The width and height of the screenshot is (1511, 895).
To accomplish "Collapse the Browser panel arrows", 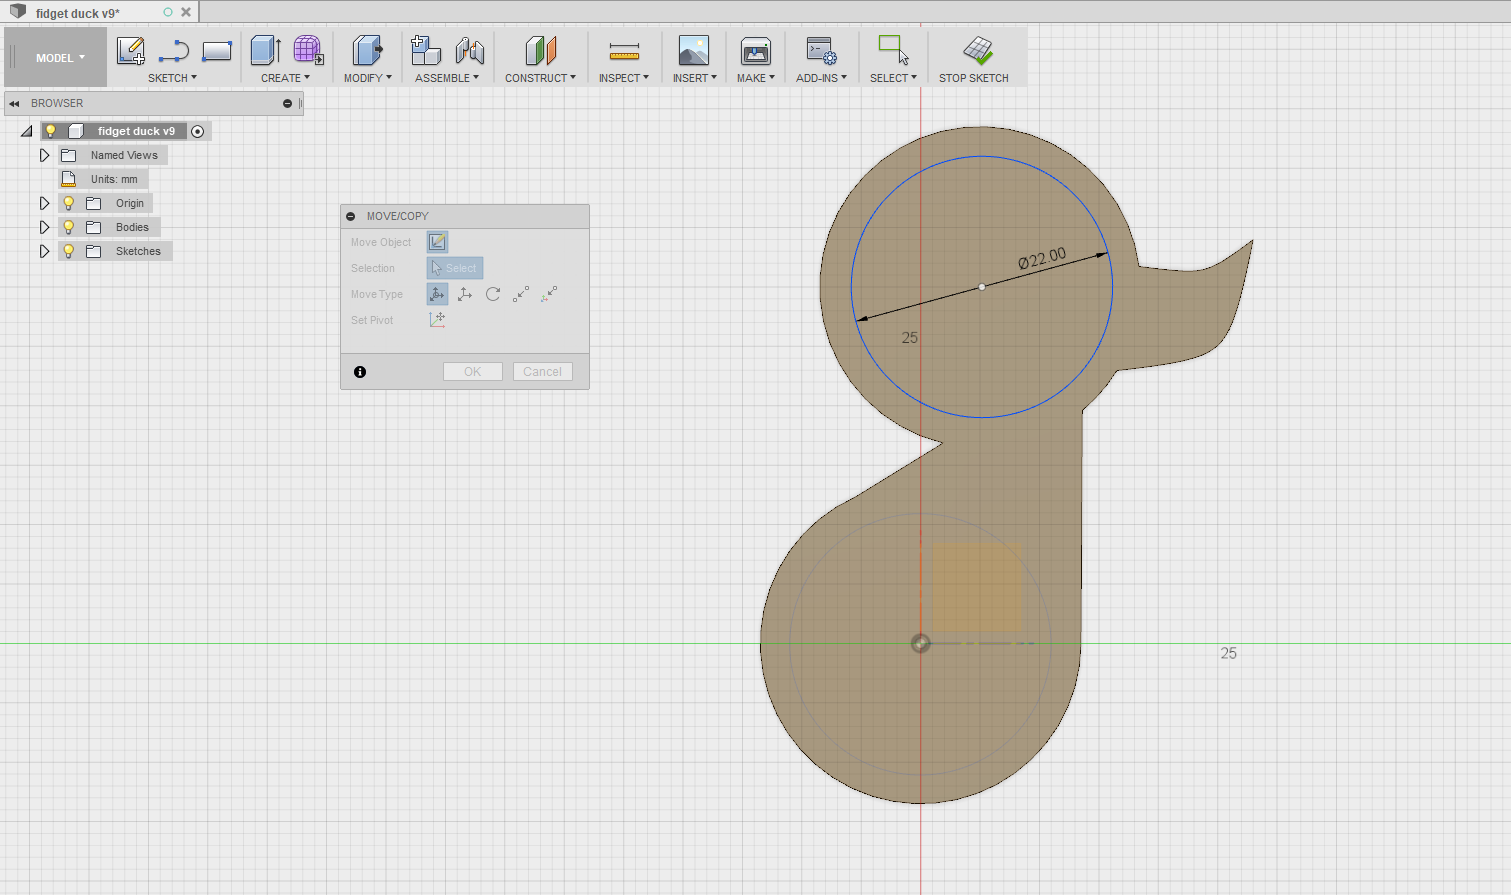I will [x=14, y=103].
